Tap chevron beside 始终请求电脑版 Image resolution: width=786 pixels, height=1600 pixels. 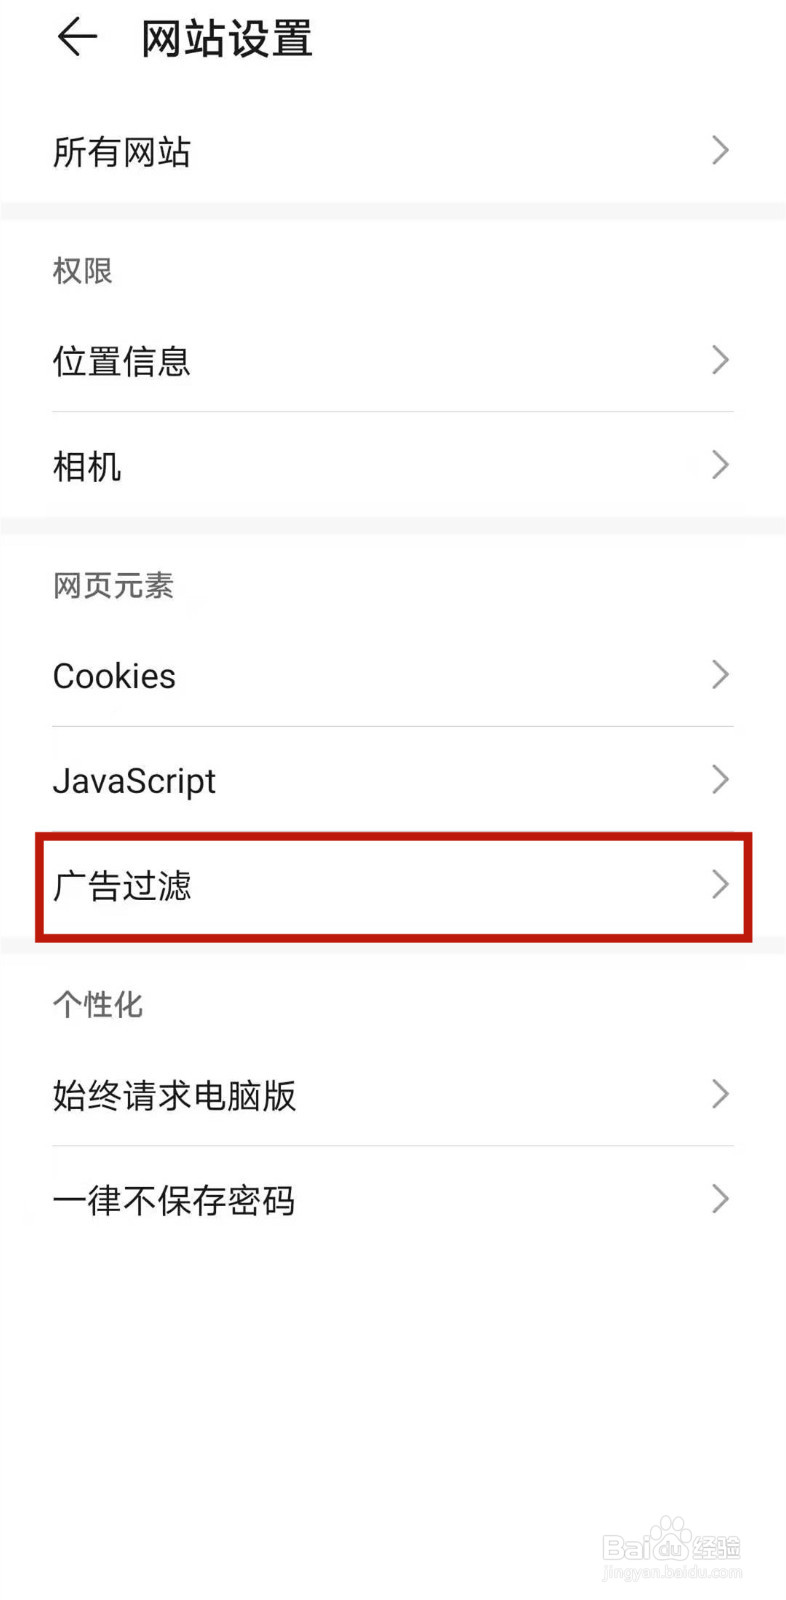[x=720, y=1094]
